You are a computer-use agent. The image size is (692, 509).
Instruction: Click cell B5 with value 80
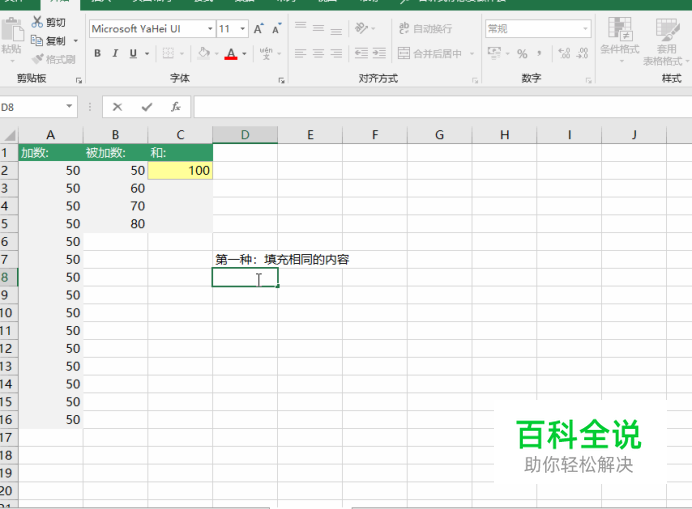click(x=115, y=224)
